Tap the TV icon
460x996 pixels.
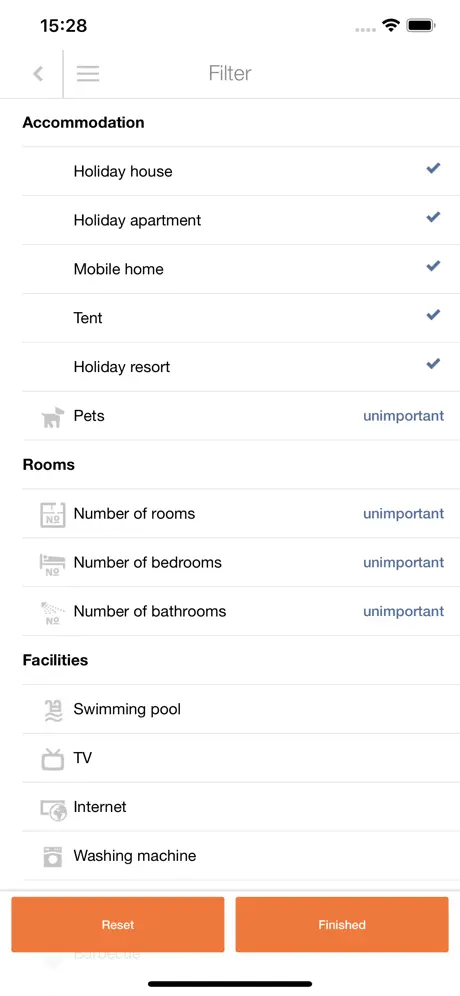tap(53, 758)
